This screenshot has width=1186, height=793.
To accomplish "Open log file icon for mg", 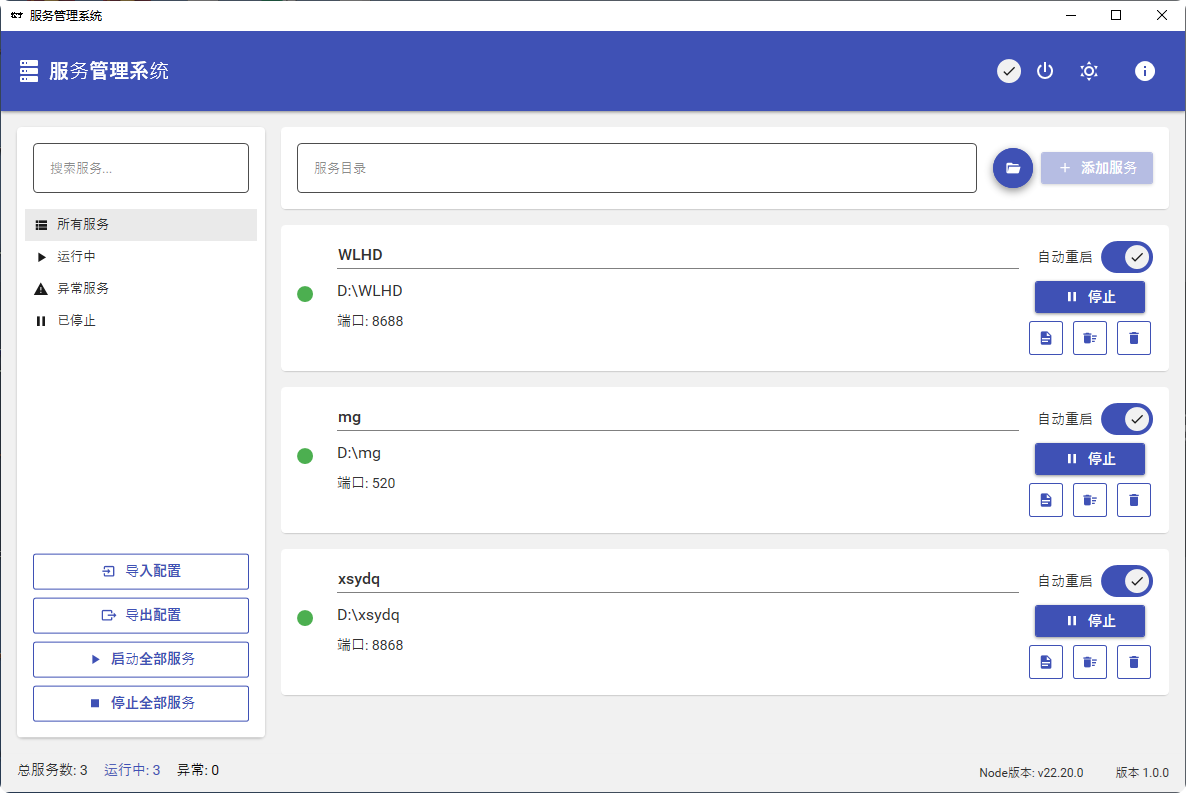I will [1046, 500].
